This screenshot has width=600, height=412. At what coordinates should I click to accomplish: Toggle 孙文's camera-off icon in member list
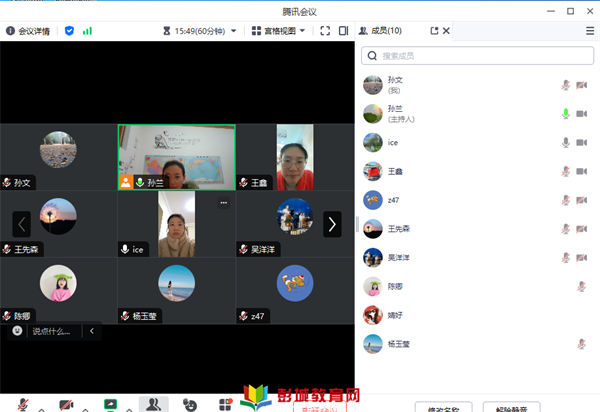point(582,85)
